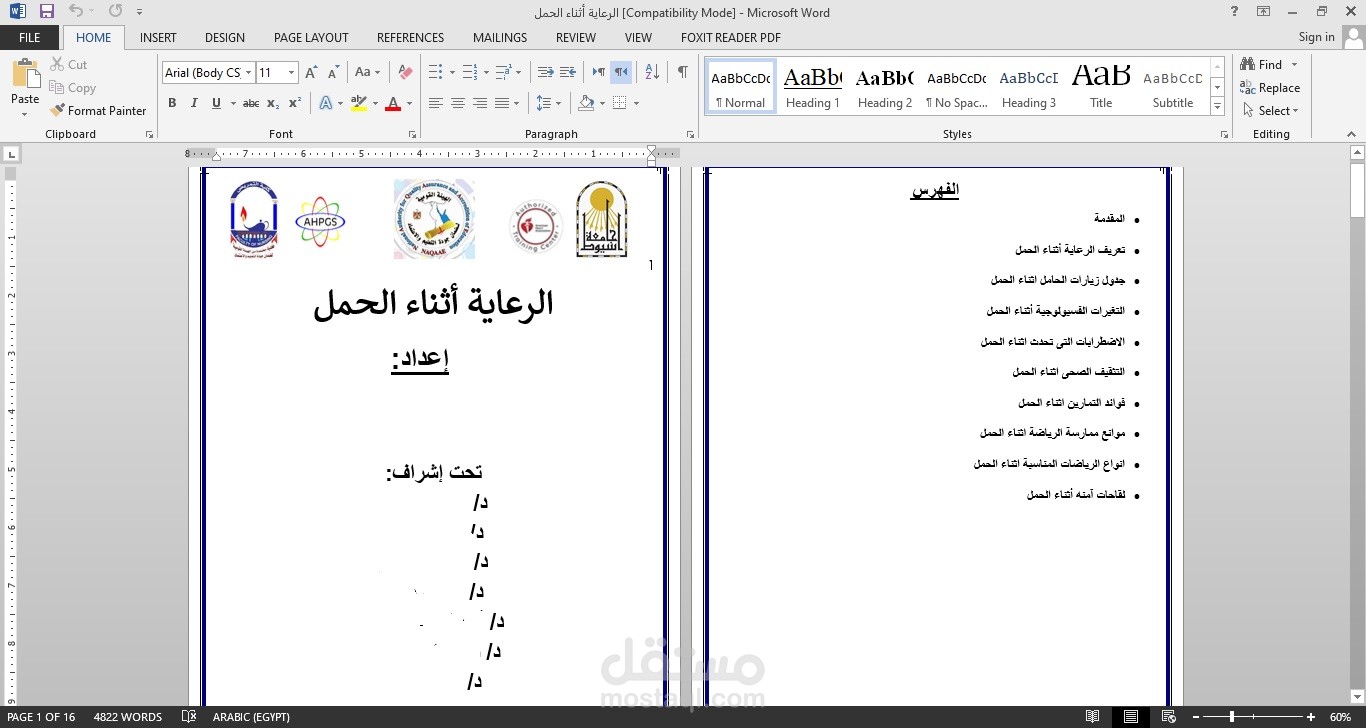Apply subscript formatting
This screenshot has height=728, width=1366.
click(x=274, y=103)
